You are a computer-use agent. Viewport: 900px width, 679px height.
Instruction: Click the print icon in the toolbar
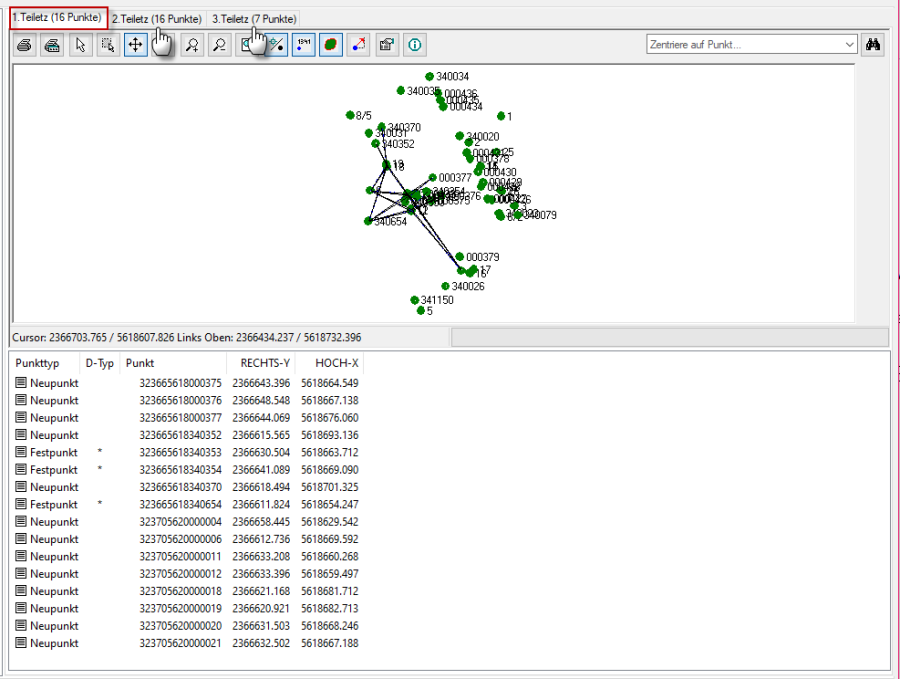(x=24, y=45)
